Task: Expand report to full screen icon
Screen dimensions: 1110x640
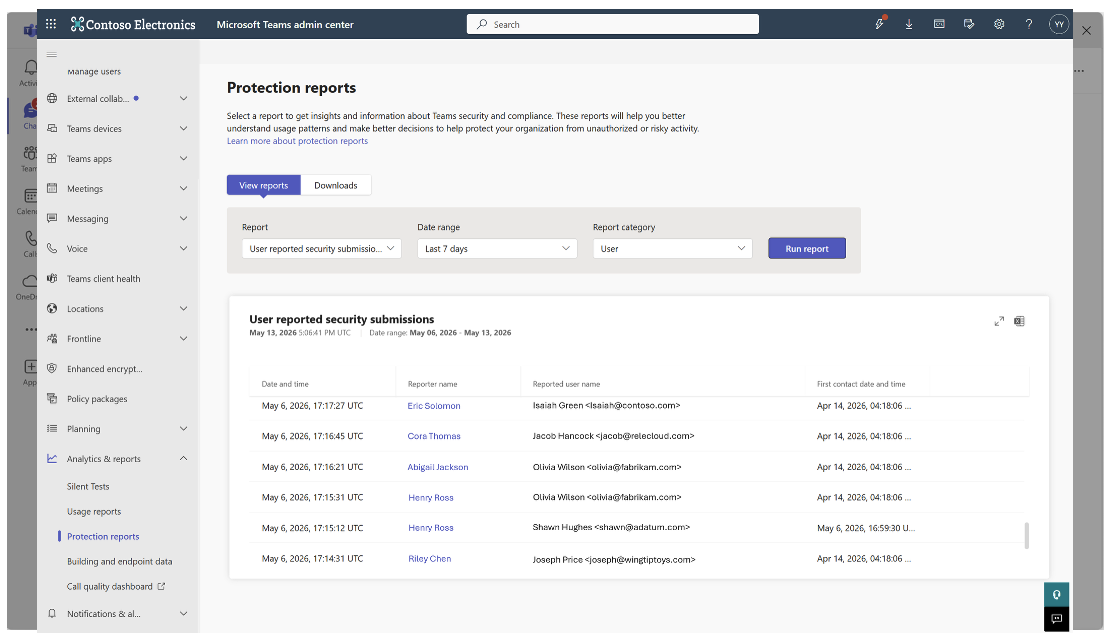Action: [999, 321]
